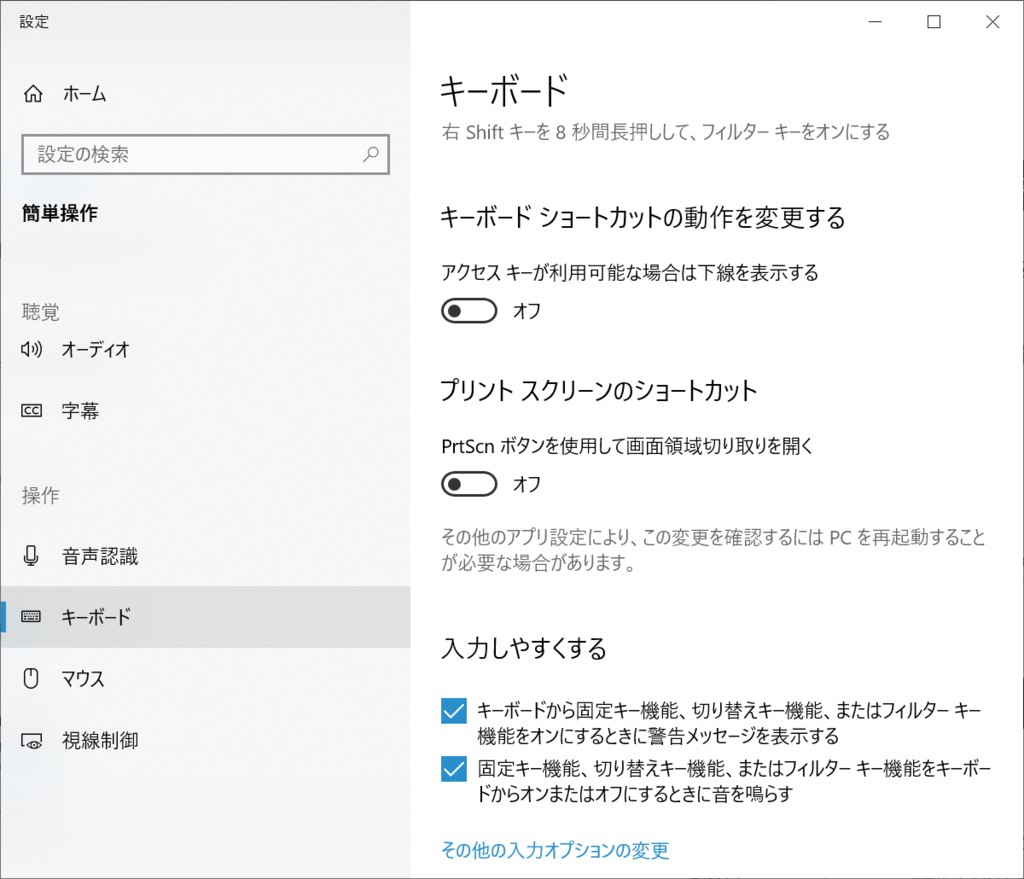Select the 音声認識 microphone icon

[31, 557]
